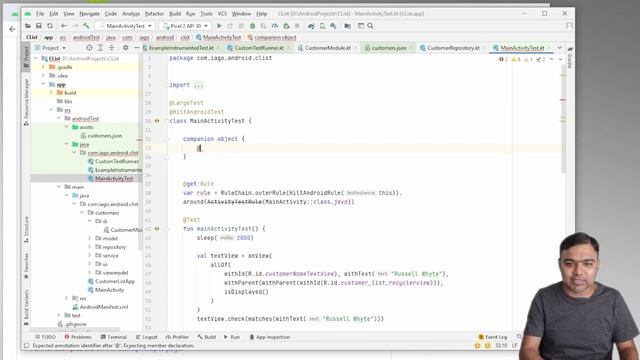
Task: Open the Pixel 2 API 30 device dropdown
Action: click(186, 26)
